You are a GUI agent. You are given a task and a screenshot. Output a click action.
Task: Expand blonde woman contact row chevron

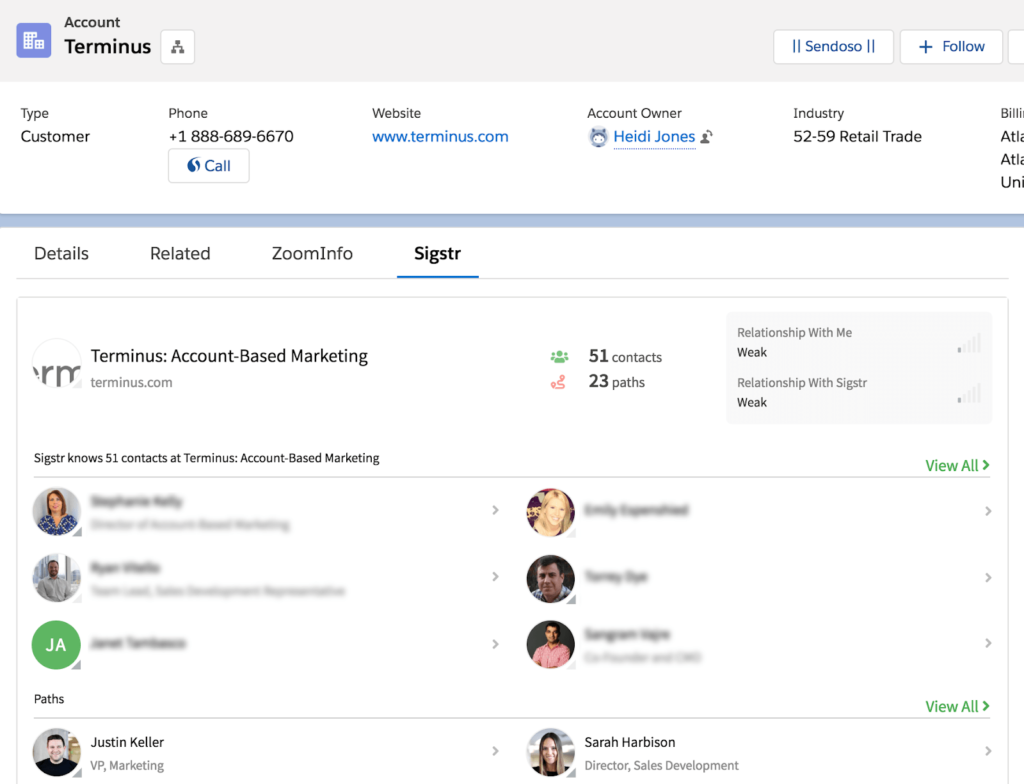click(988, 511)
